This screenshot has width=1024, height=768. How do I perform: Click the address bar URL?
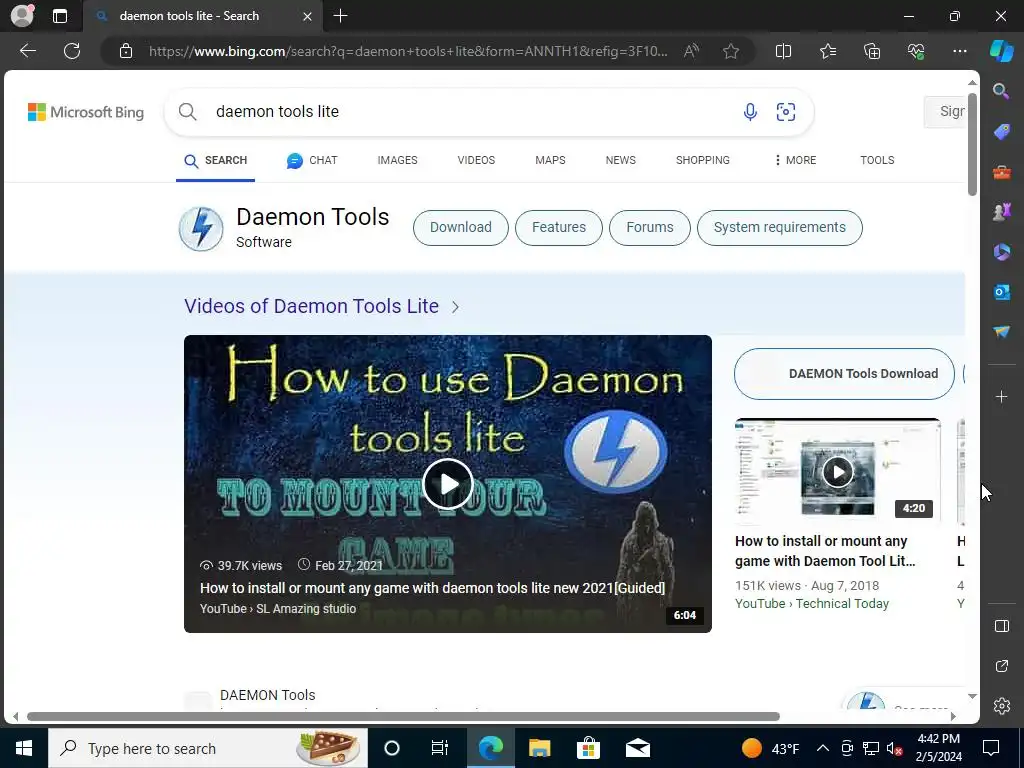408,51
